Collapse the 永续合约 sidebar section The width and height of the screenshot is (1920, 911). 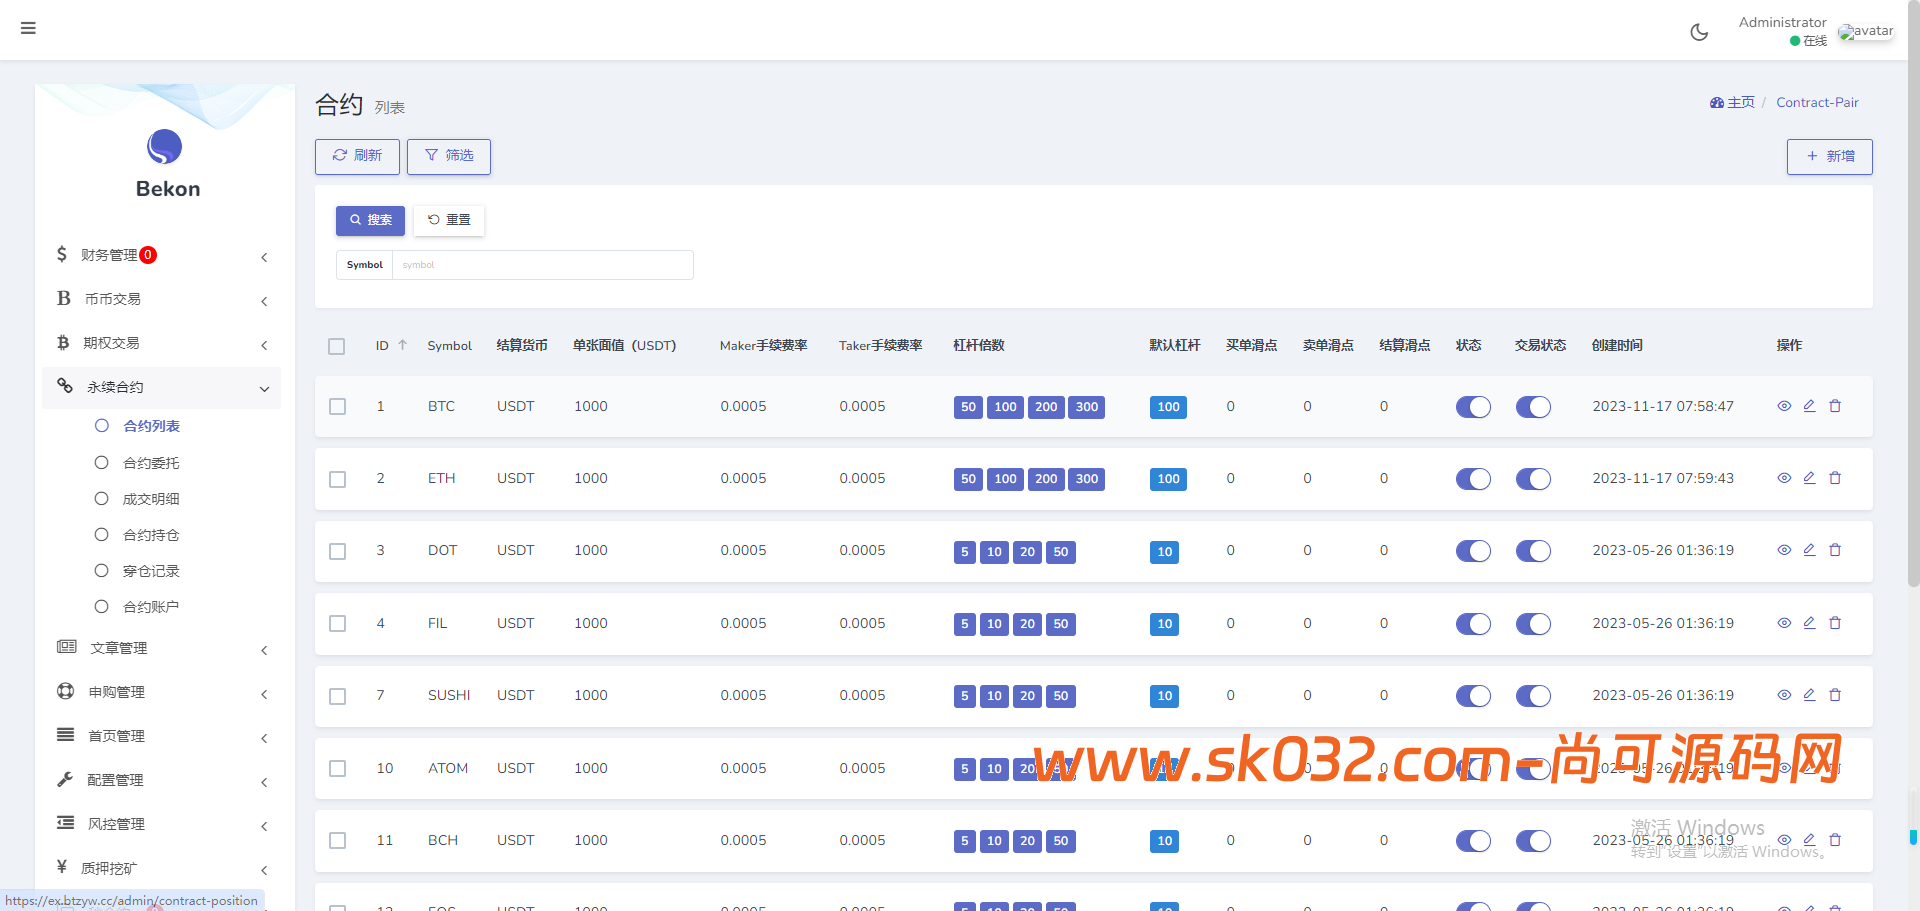coord(160,388)
